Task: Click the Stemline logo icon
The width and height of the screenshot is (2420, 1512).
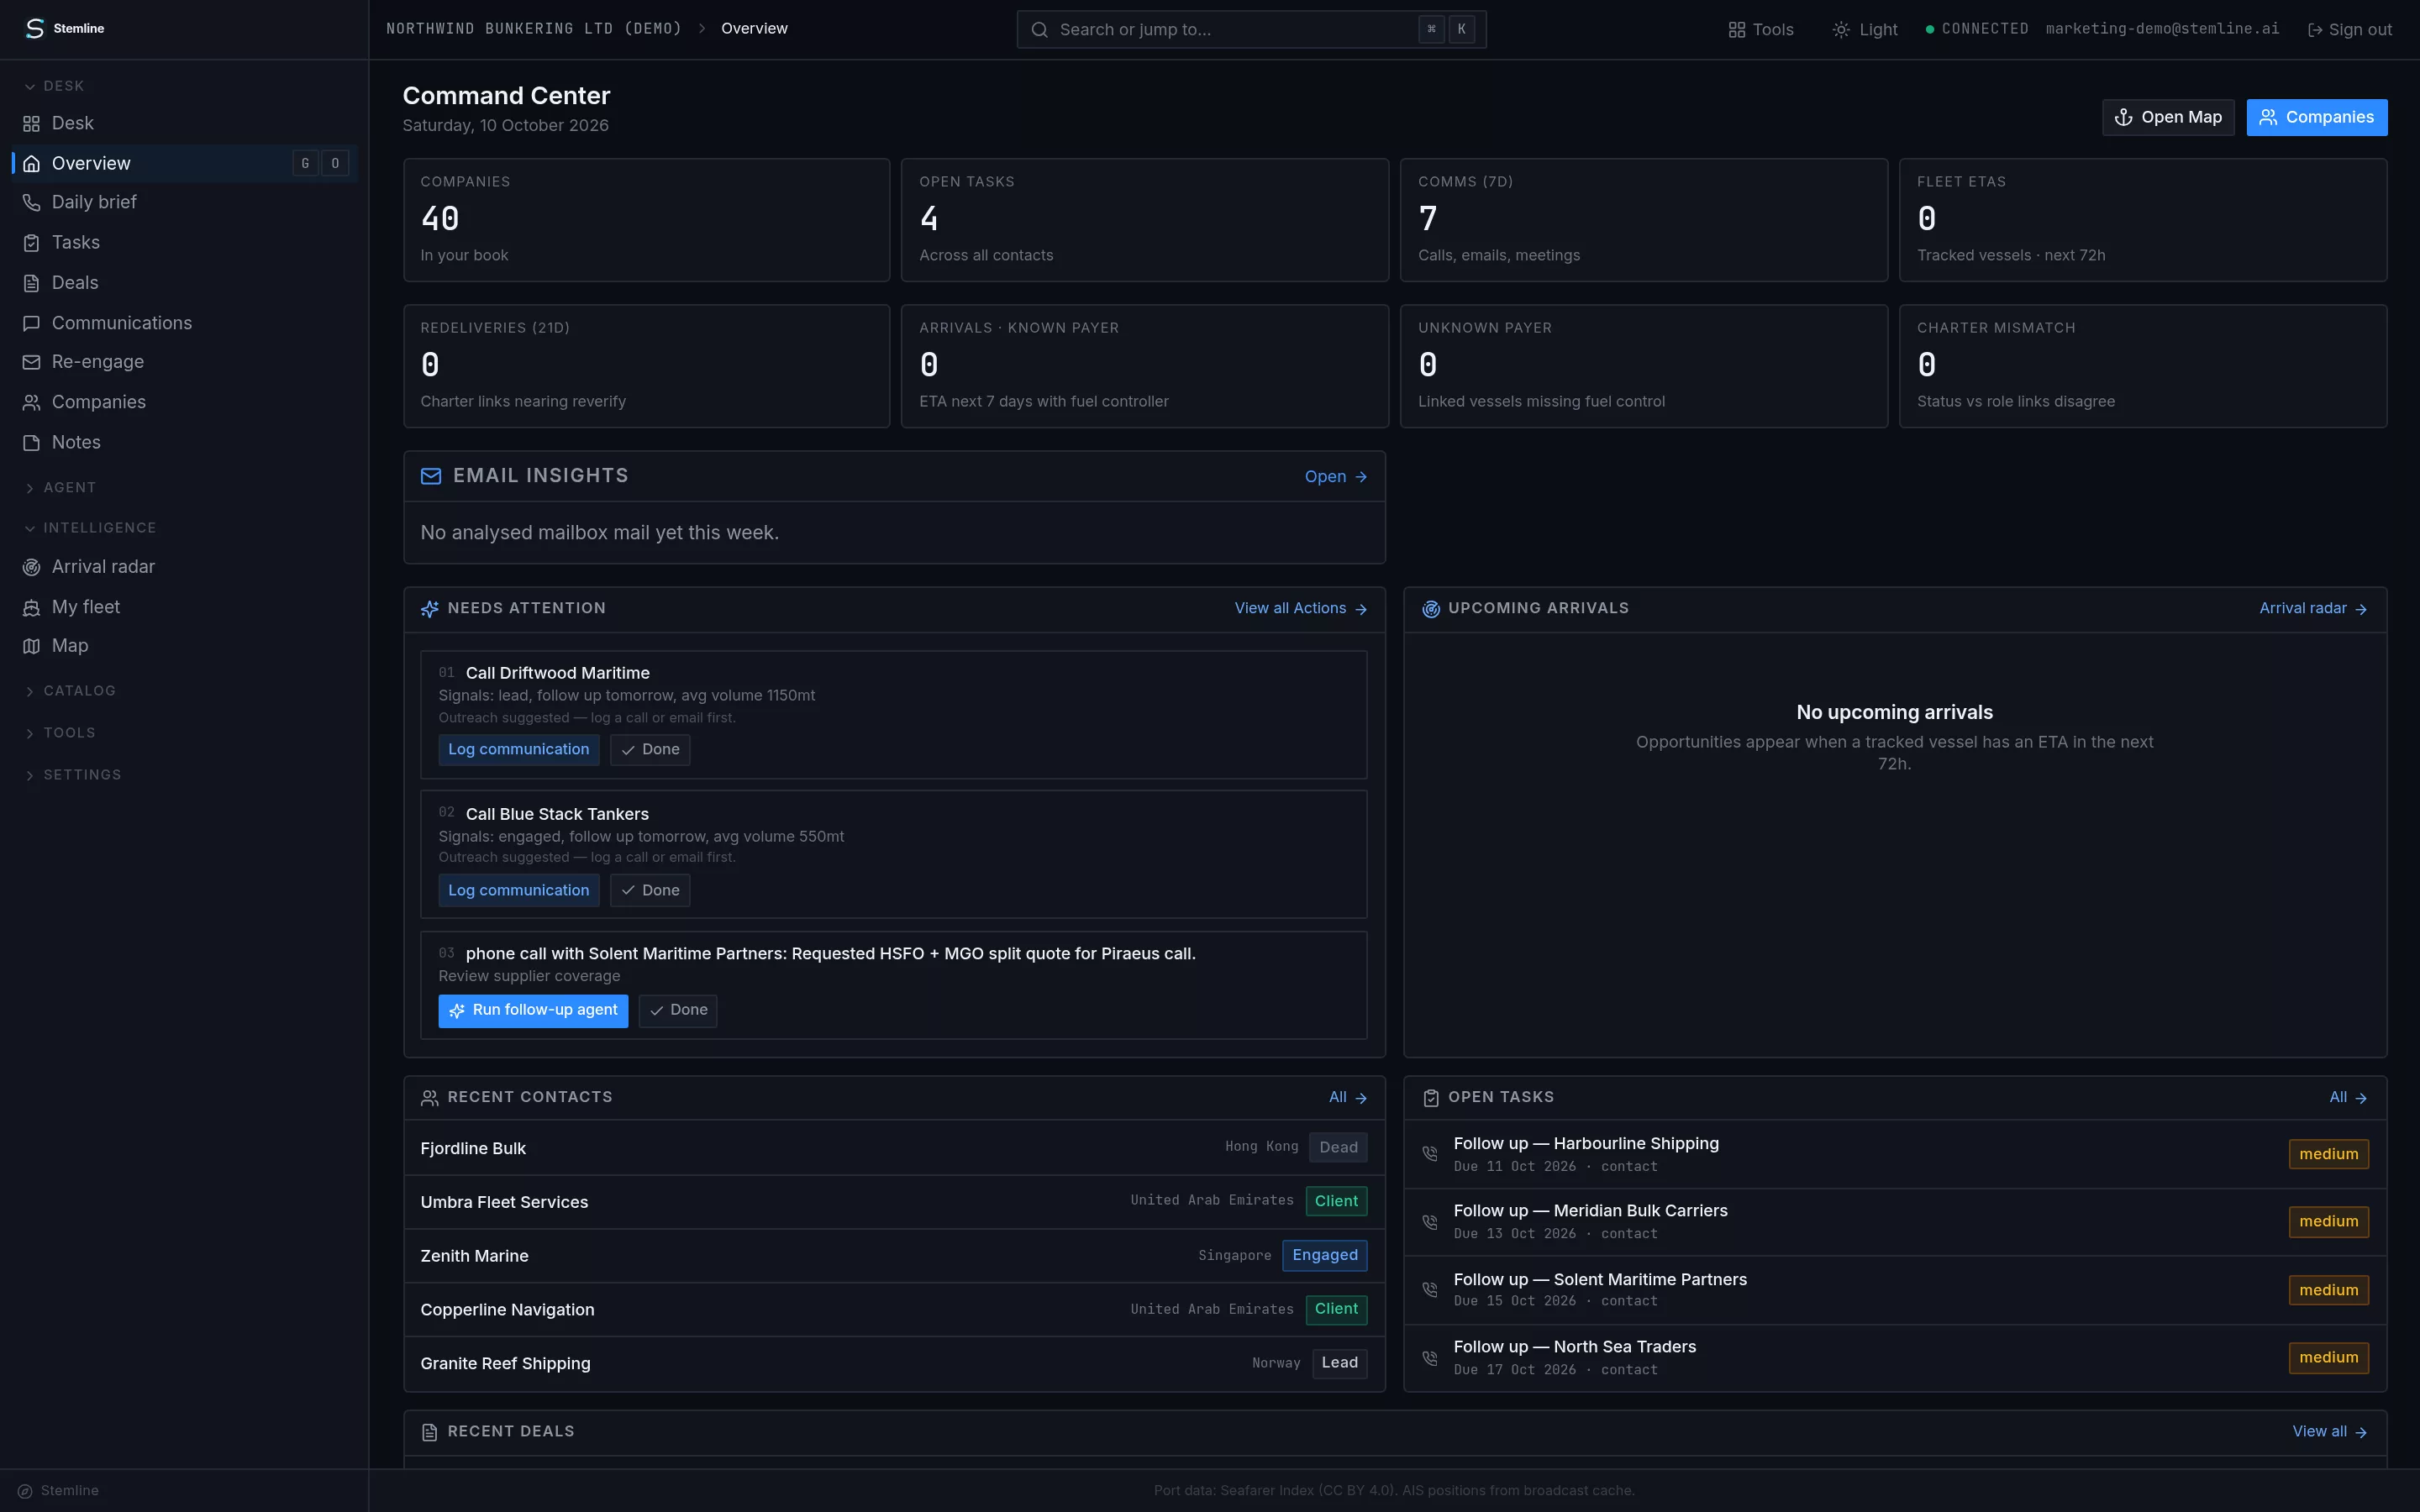Action: 35,28
